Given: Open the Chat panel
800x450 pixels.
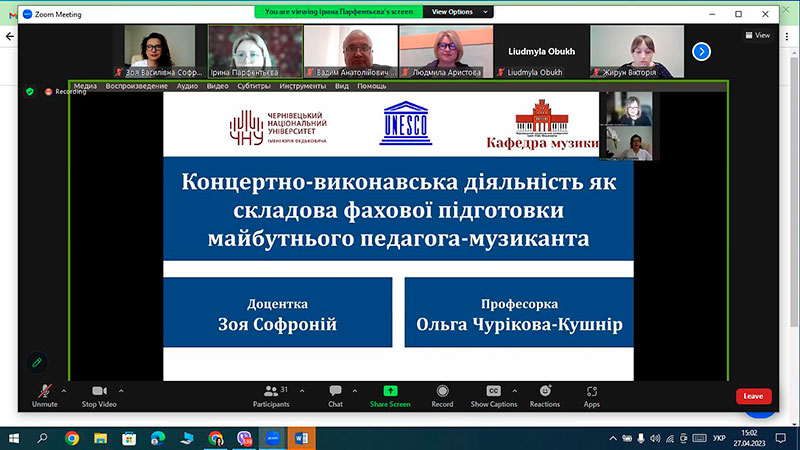Looking at the screenshot, I should [335, 396].
